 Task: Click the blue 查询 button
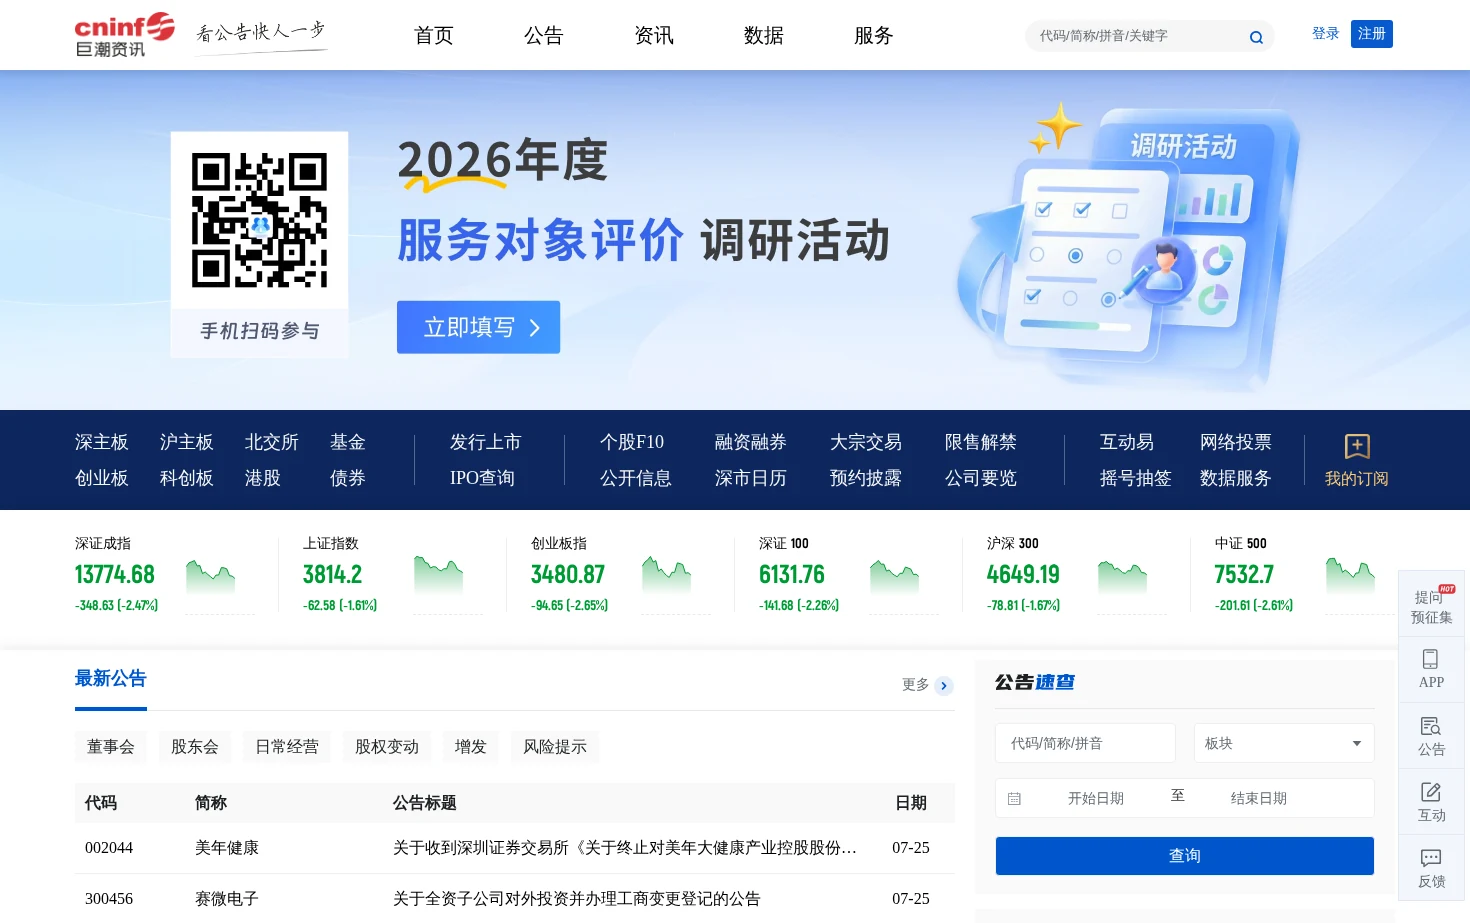[x=1185, y=856]
